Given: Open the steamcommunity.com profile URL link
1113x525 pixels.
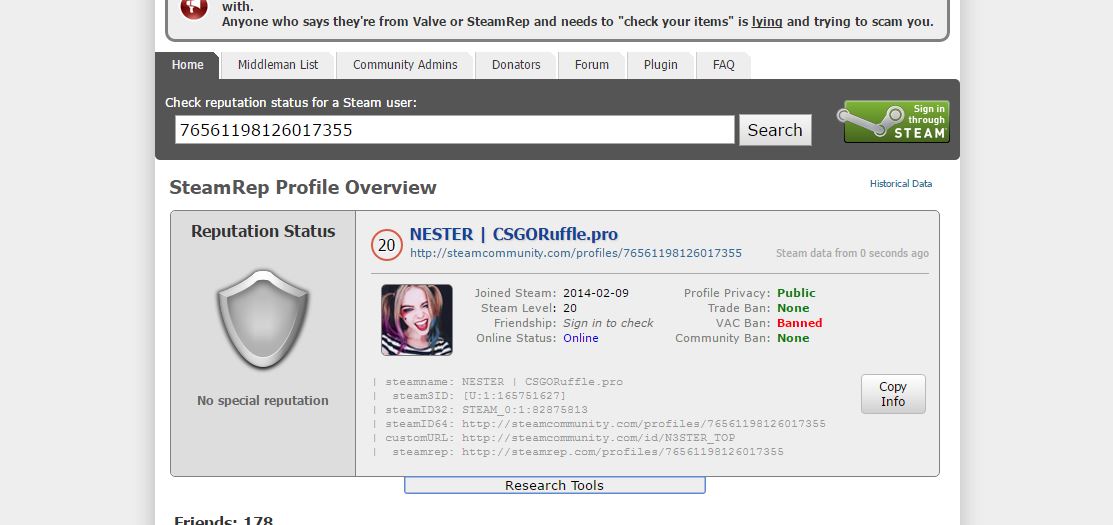Looking at the screenshot, I should pos(575,253).
